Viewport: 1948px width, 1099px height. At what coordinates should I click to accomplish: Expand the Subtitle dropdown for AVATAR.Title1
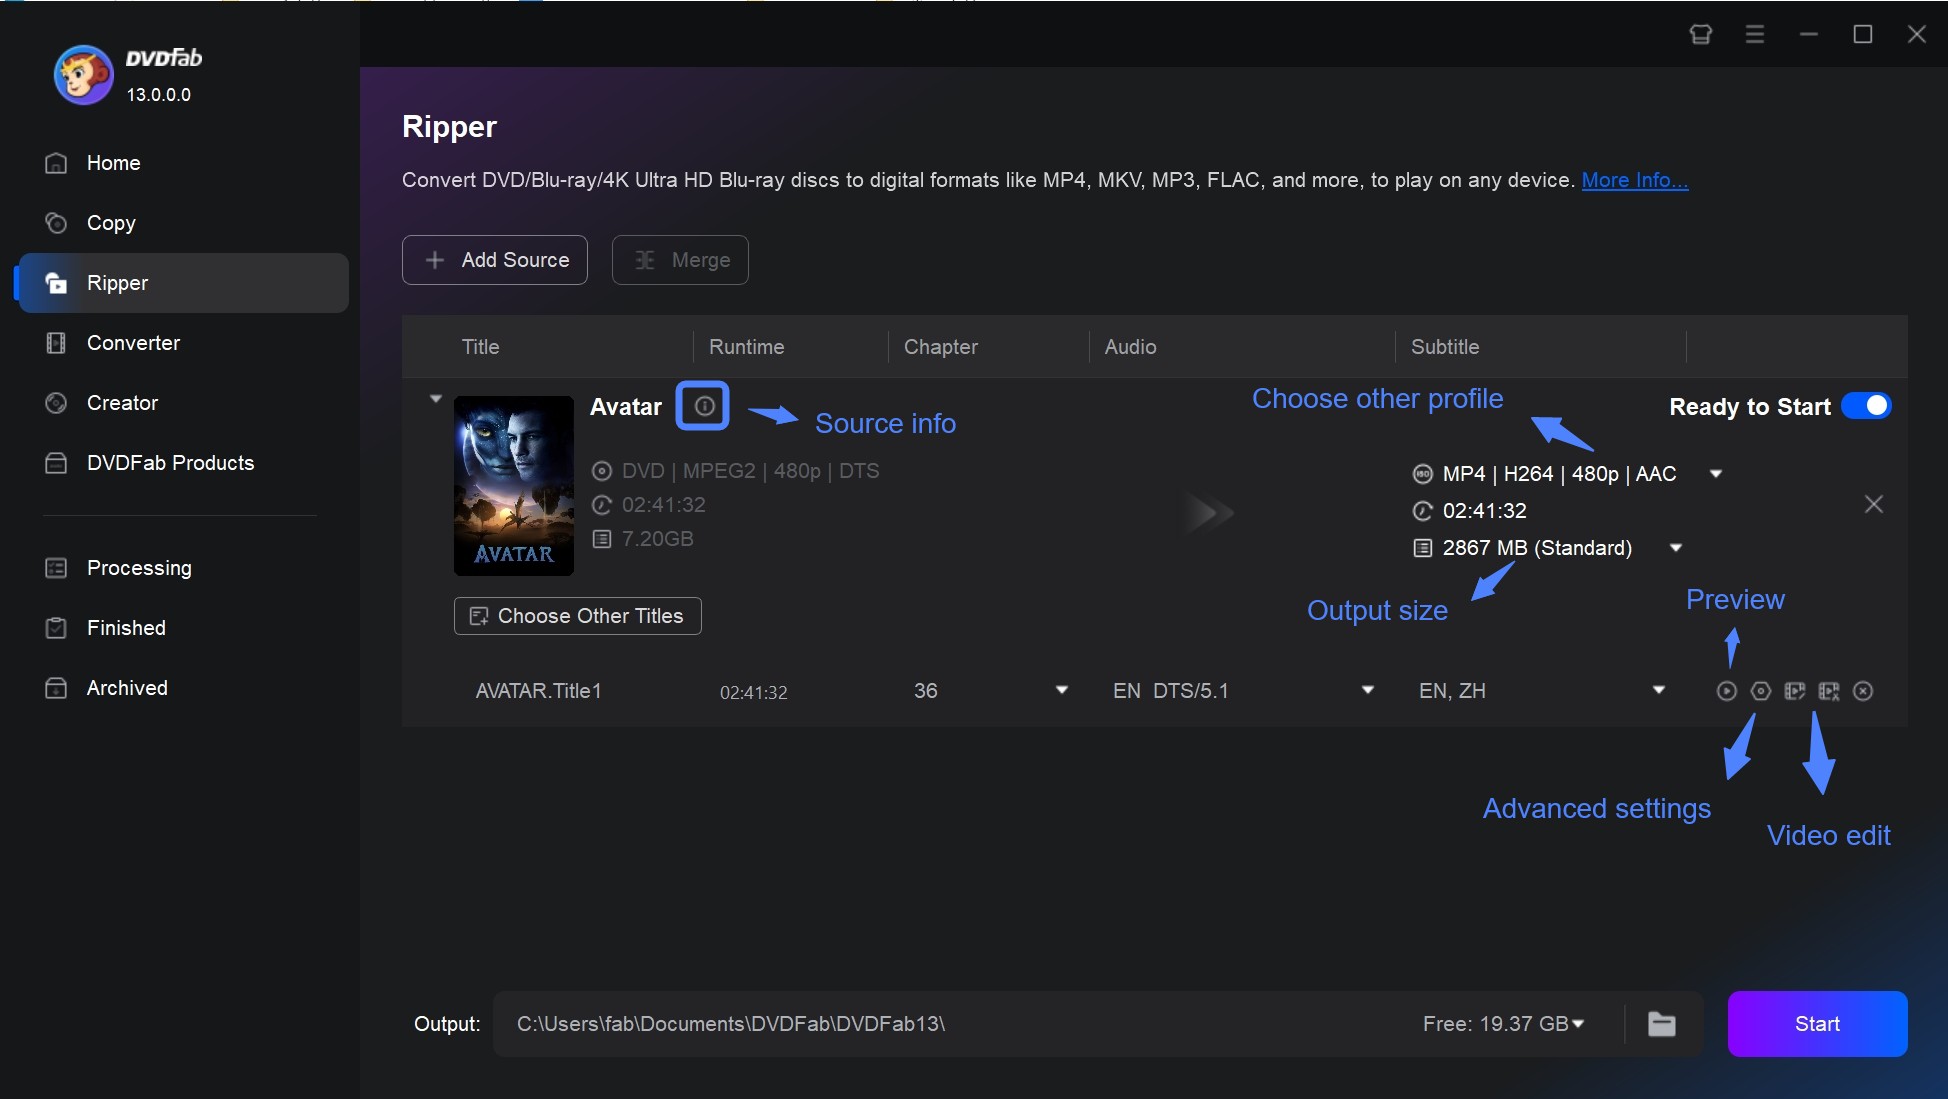(1659, 691)
